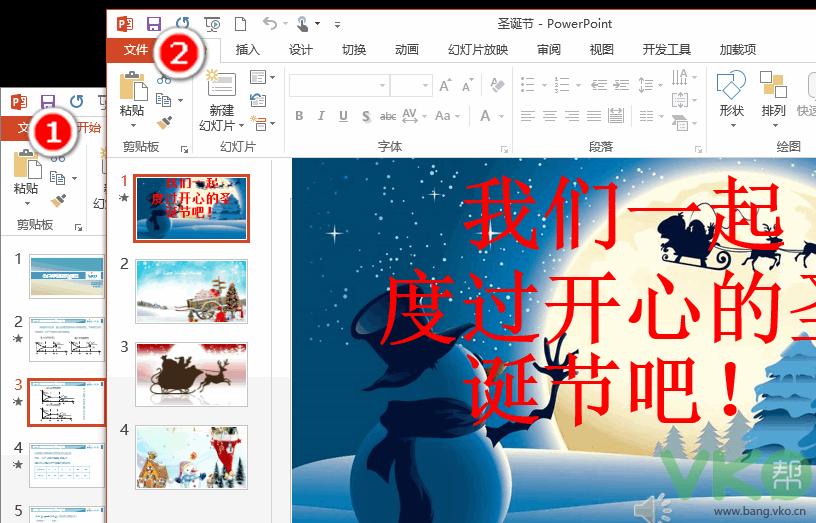Switch to 动画 tab
Screen dimensions: 816x523
click(406, 49)
